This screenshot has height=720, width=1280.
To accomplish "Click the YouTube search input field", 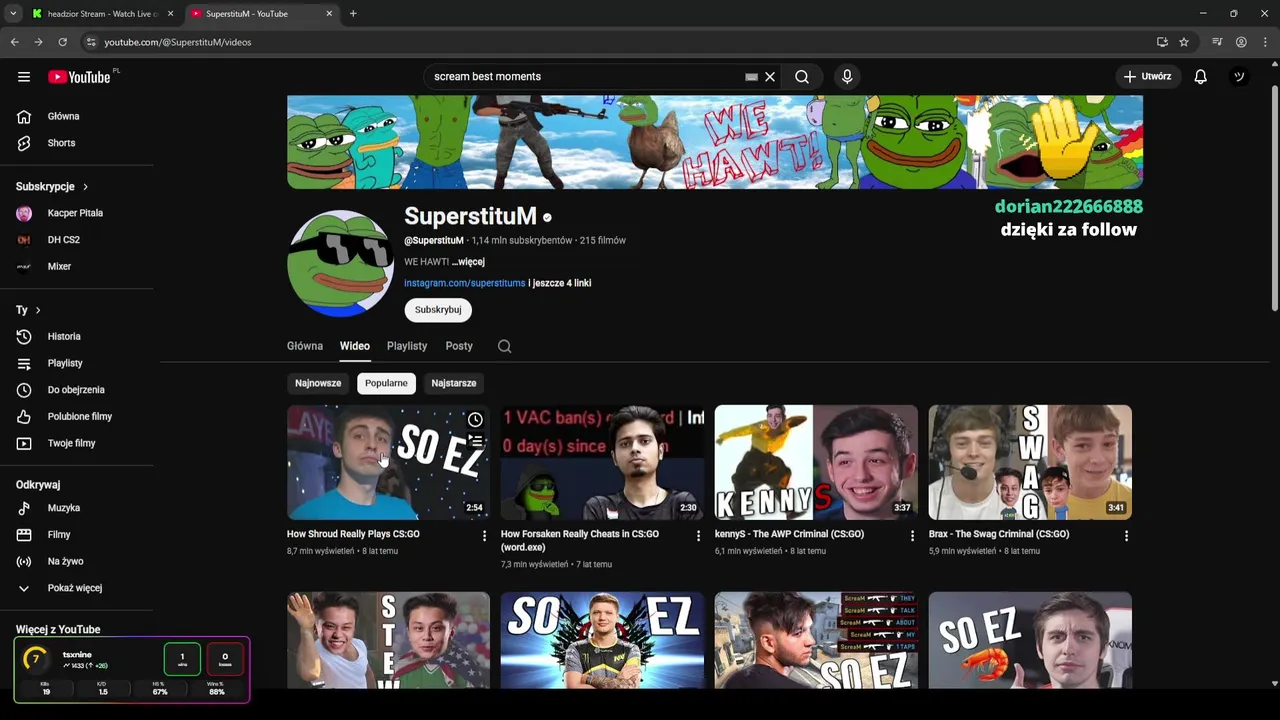I will [x=585, y=77].
